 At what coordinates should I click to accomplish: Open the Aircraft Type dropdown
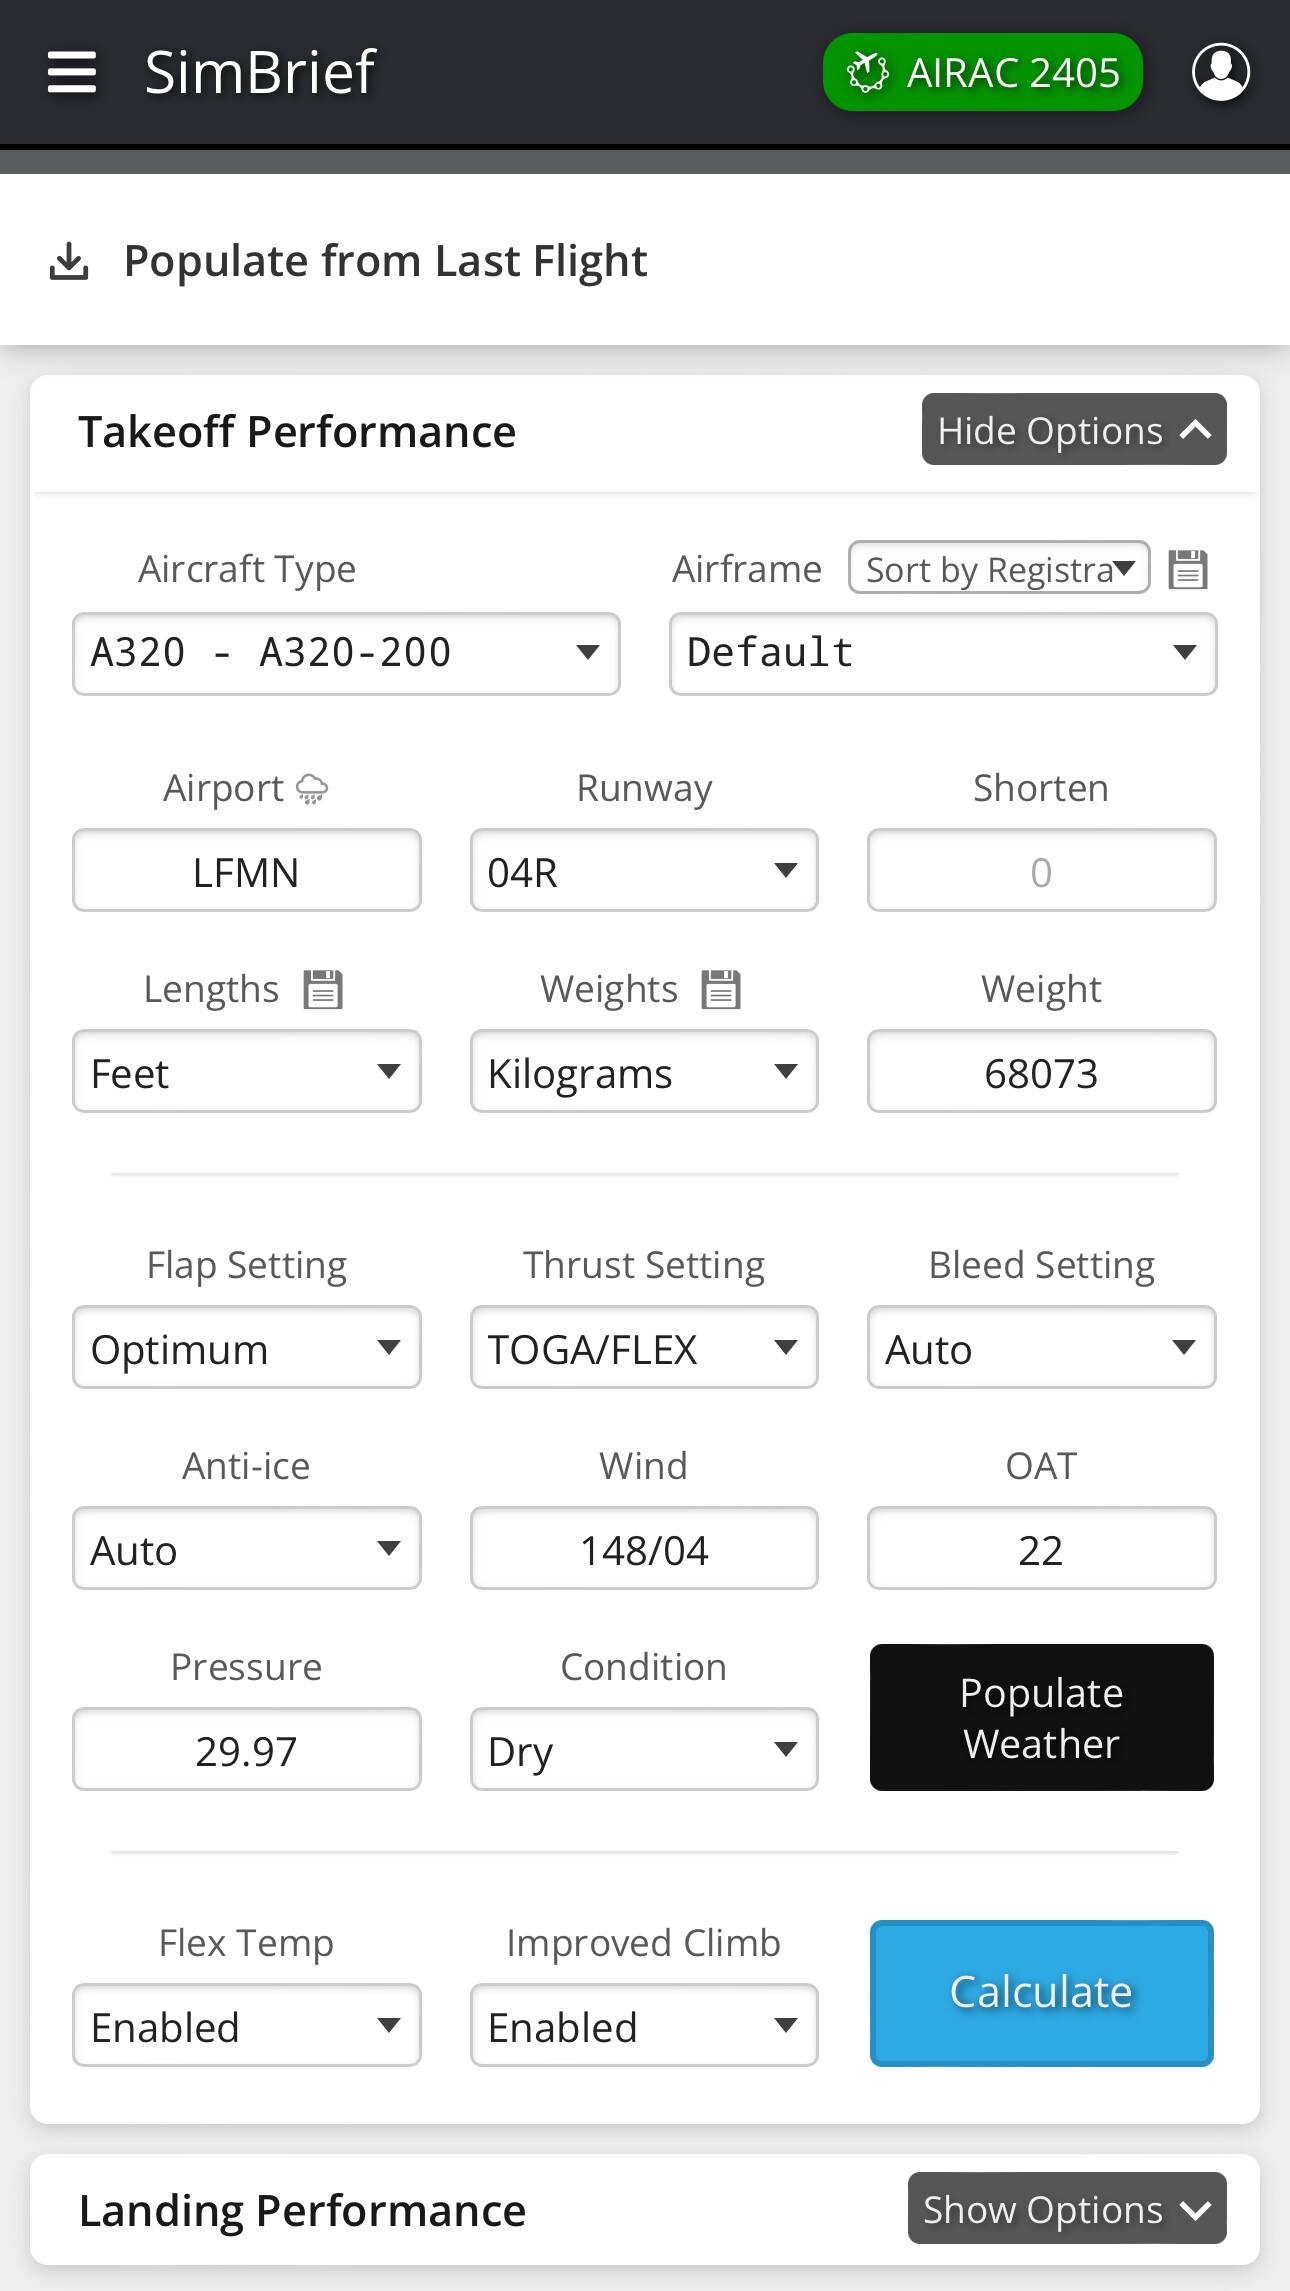pyautogui.click(x=346, y=654)
